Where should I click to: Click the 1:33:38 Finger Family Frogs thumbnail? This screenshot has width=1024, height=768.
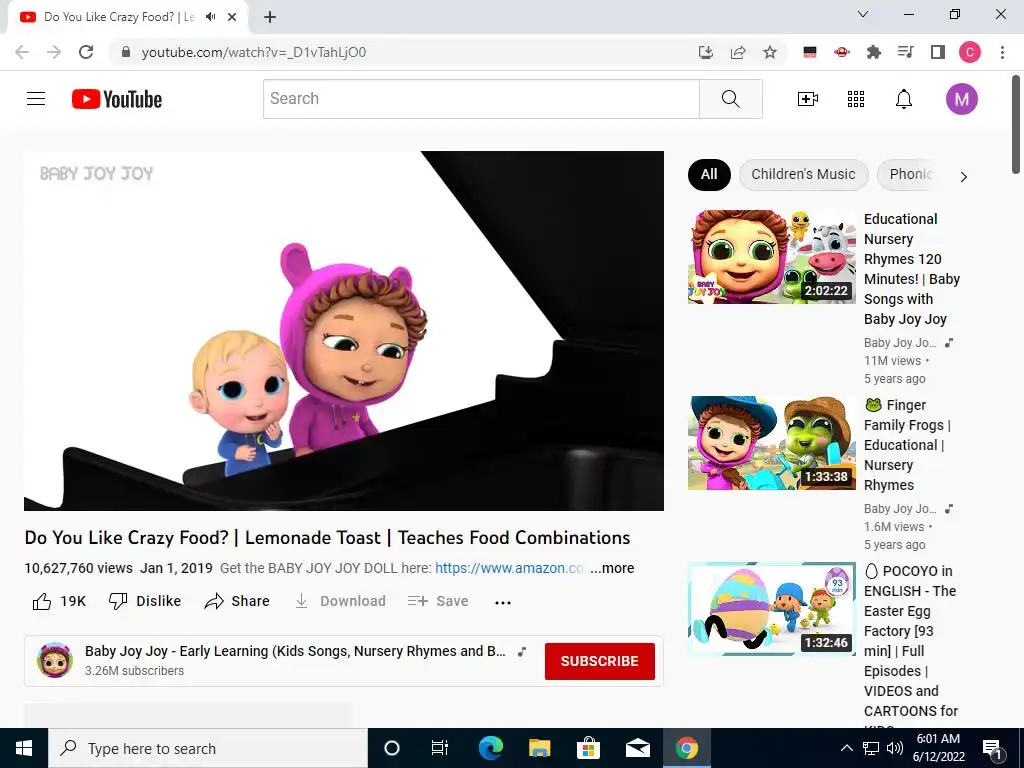coord(771,443)
